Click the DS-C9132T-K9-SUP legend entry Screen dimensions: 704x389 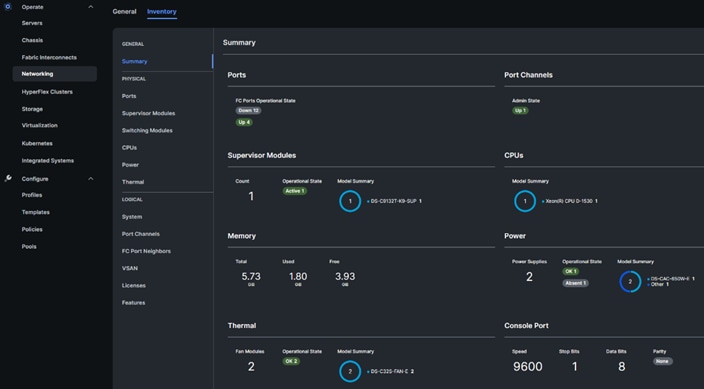tap(394, 201)
